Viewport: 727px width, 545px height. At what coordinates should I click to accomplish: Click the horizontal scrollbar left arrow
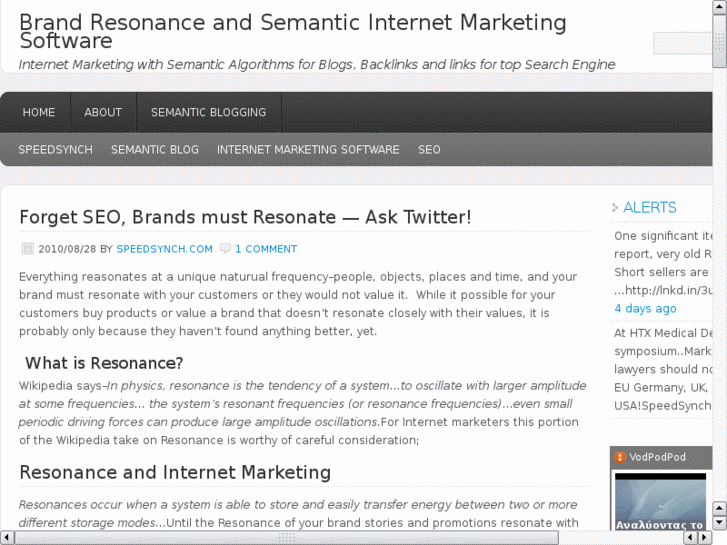pos(7,538)
